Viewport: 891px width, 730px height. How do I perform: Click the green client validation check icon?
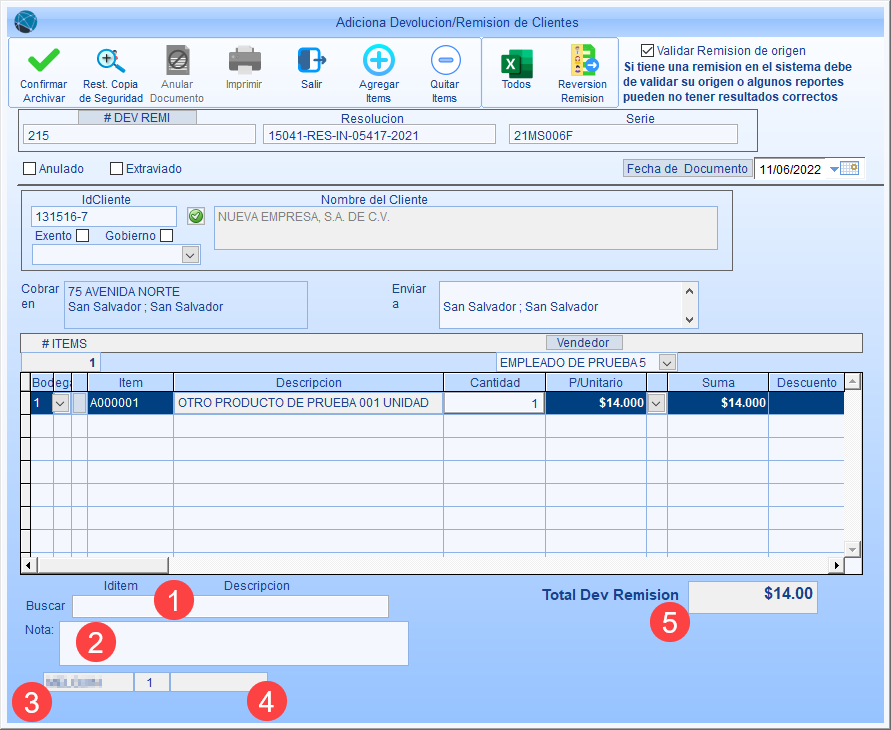click(196, 216)
